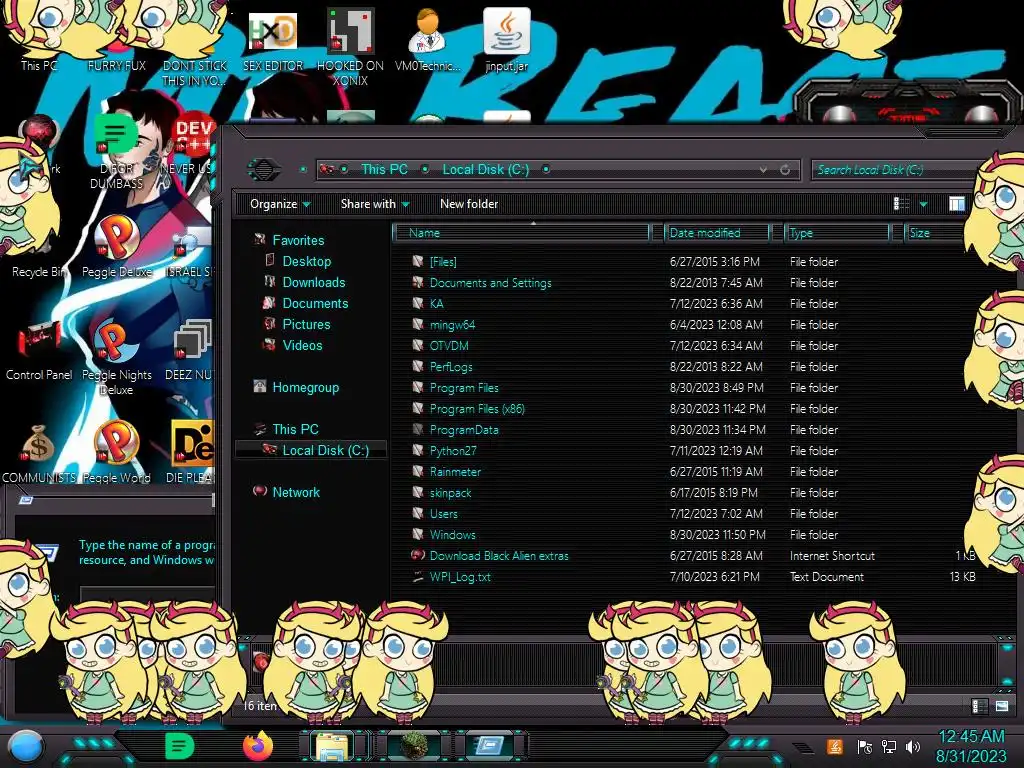The width and height of the screenshot is (1024, 768).
Task: Switch to the Run dialog taskbar button
Action: coord(490,746)
